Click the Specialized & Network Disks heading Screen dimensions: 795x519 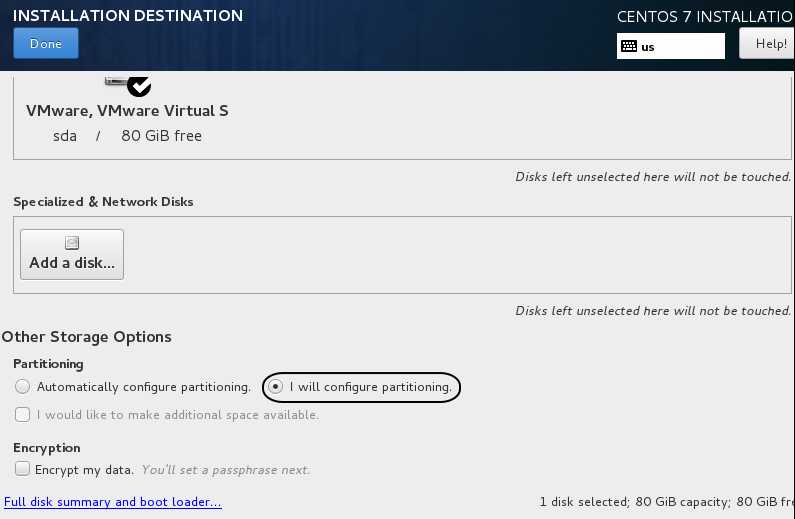pos(103,202)
